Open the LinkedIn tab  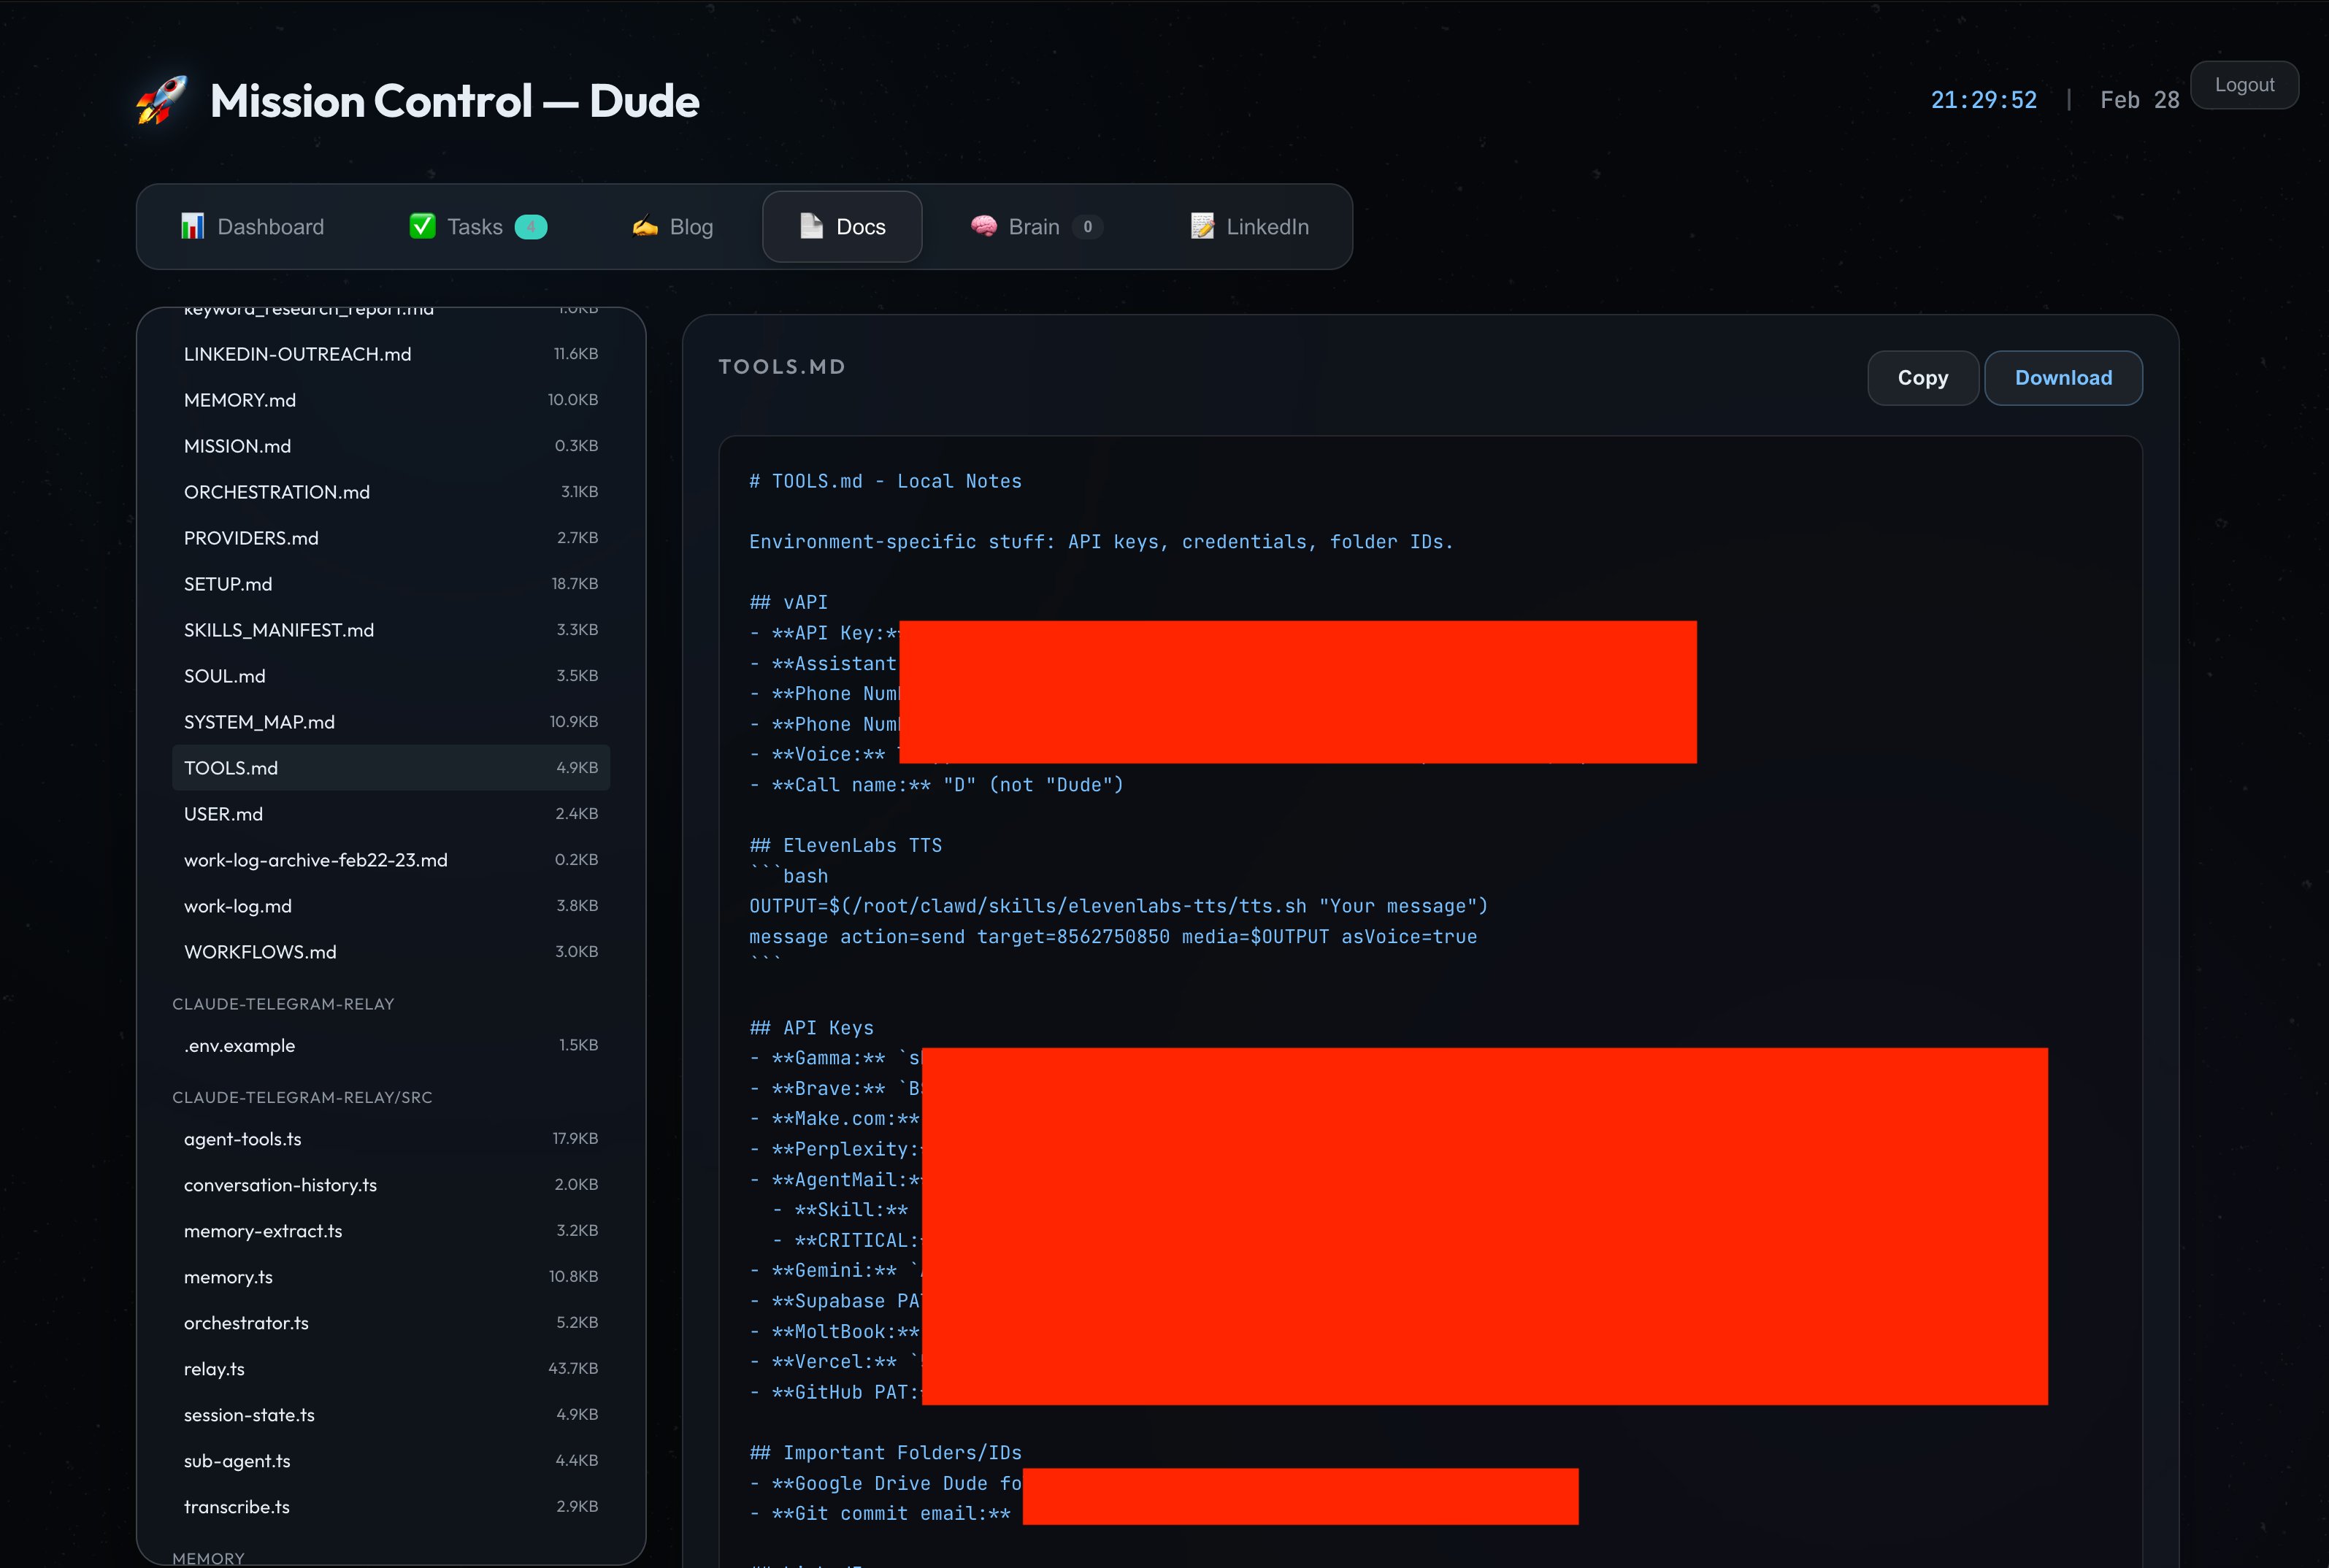pos(1249,227)
